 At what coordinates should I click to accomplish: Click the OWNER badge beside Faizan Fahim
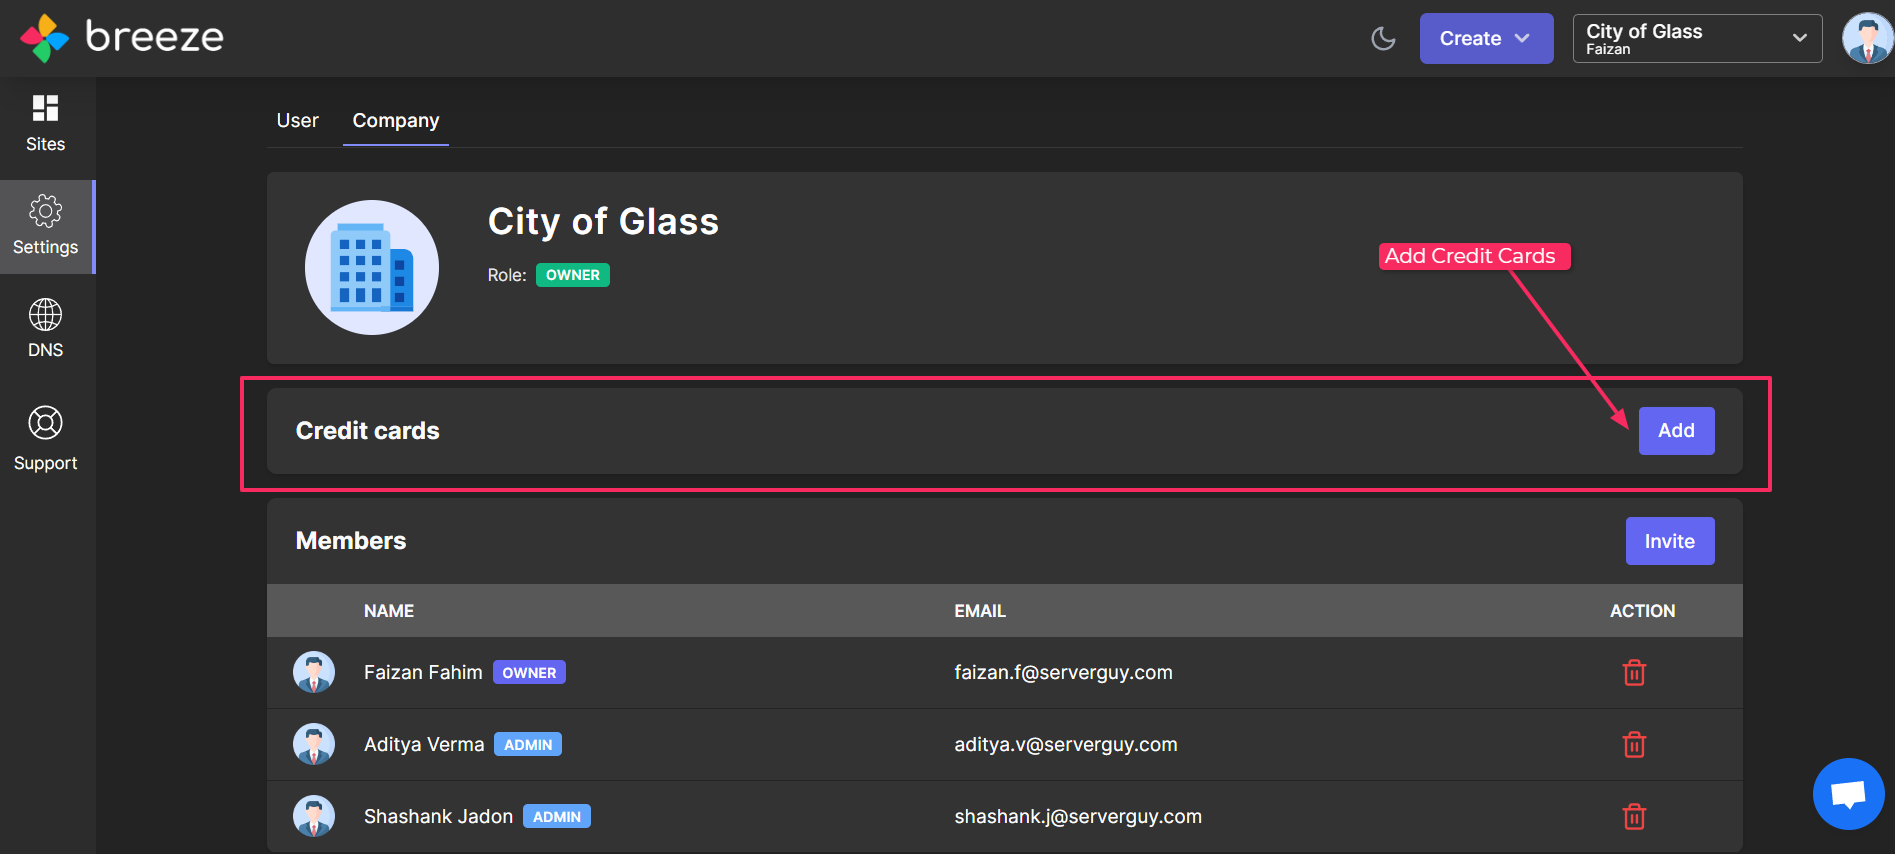tap(529, 673)
